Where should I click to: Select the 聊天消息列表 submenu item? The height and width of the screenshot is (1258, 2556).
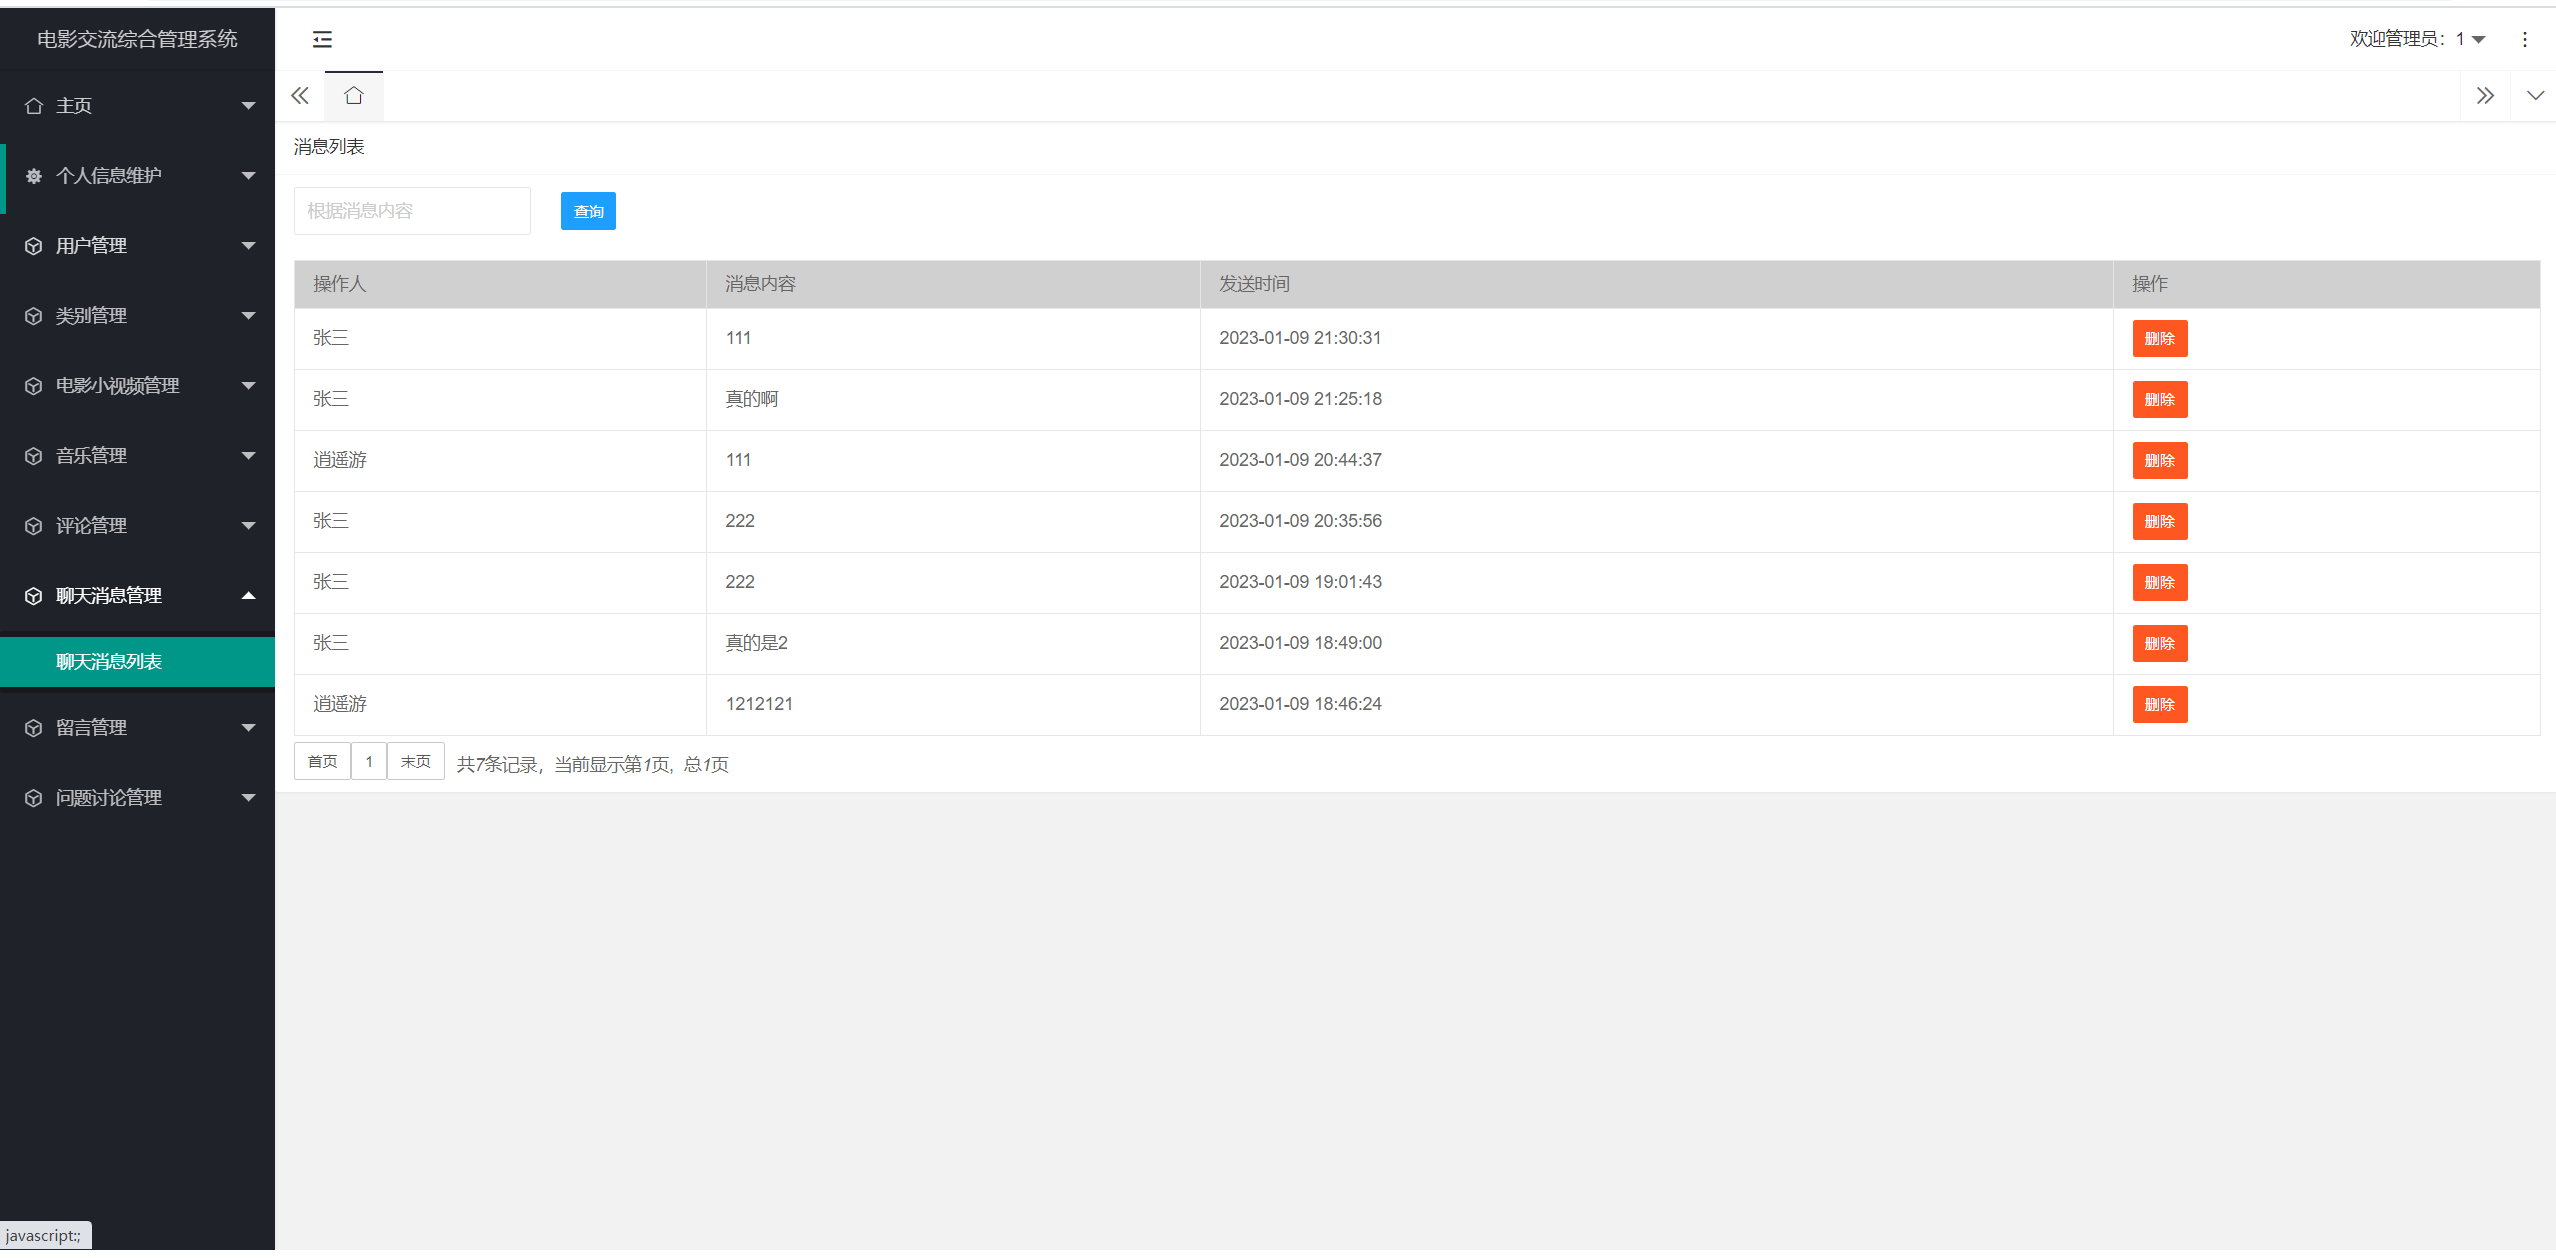pyautogui.click(x=109, y=662)
